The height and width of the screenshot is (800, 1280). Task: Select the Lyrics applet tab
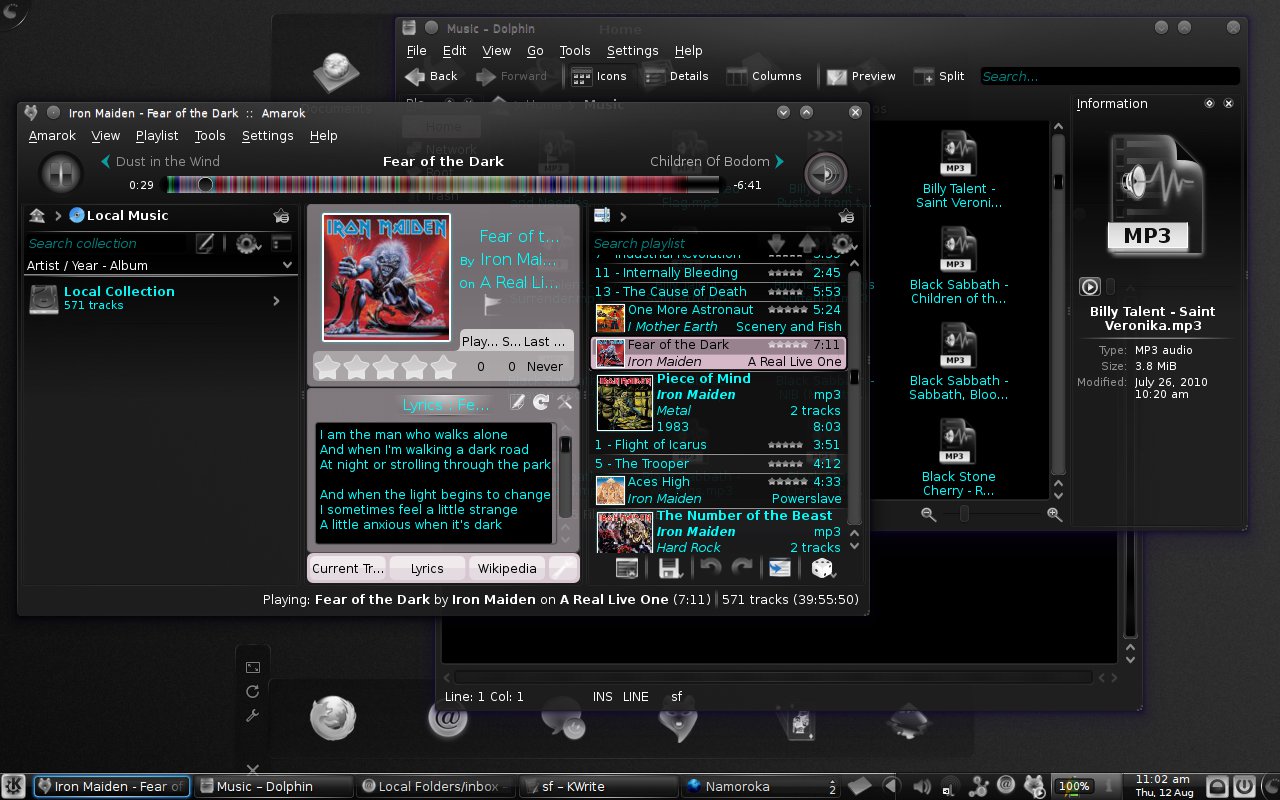[427, 568]
